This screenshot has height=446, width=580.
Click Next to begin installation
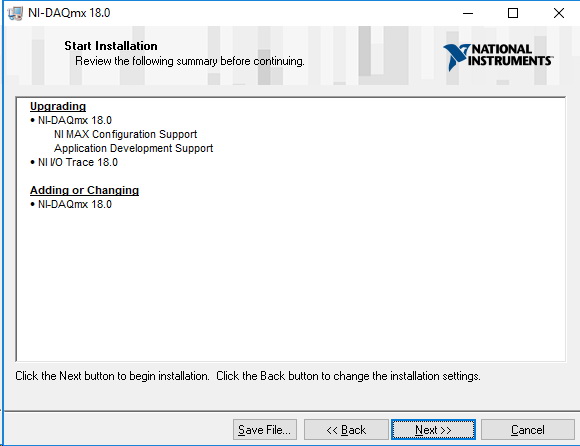click(433, 430)
